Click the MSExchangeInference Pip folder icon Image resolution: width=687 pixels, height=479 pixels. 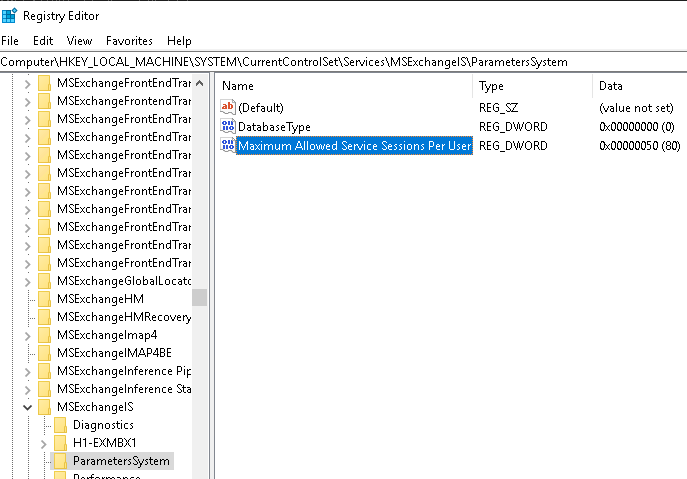(45, 371)
